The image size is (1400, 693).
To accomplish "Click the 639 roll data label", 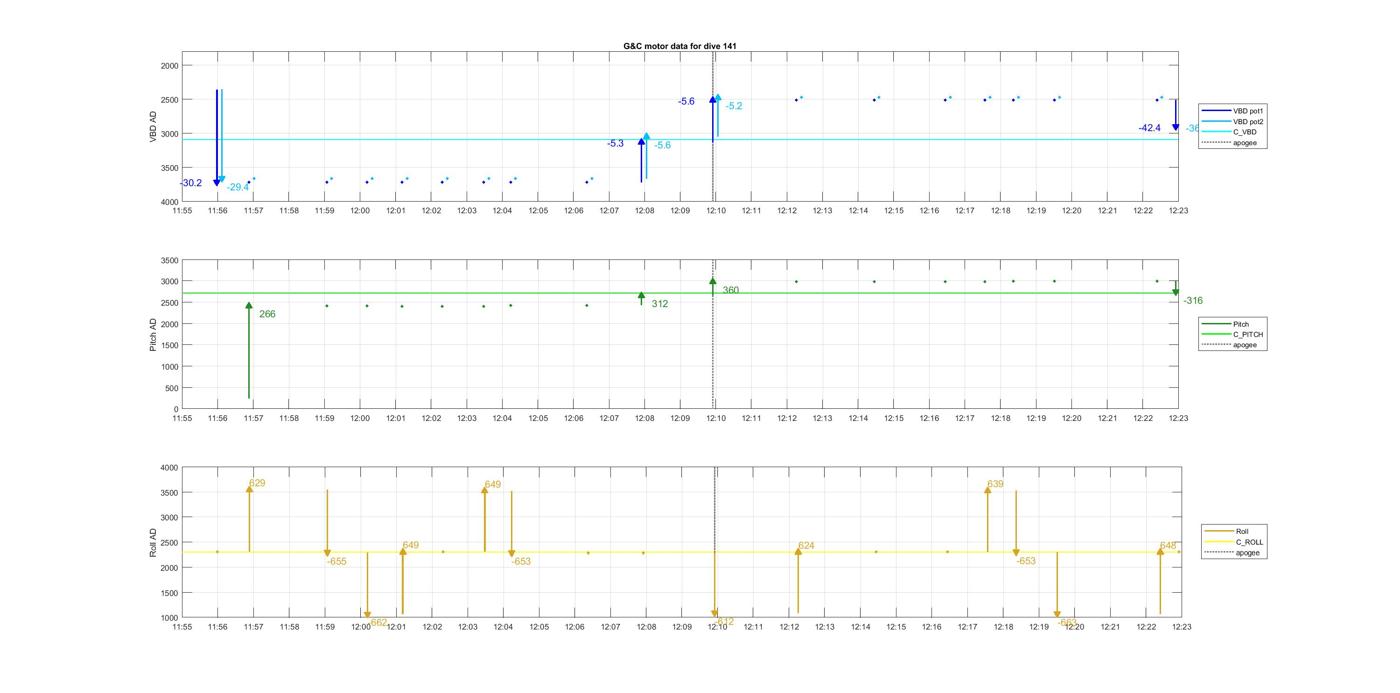I will [x=995, y=484].
